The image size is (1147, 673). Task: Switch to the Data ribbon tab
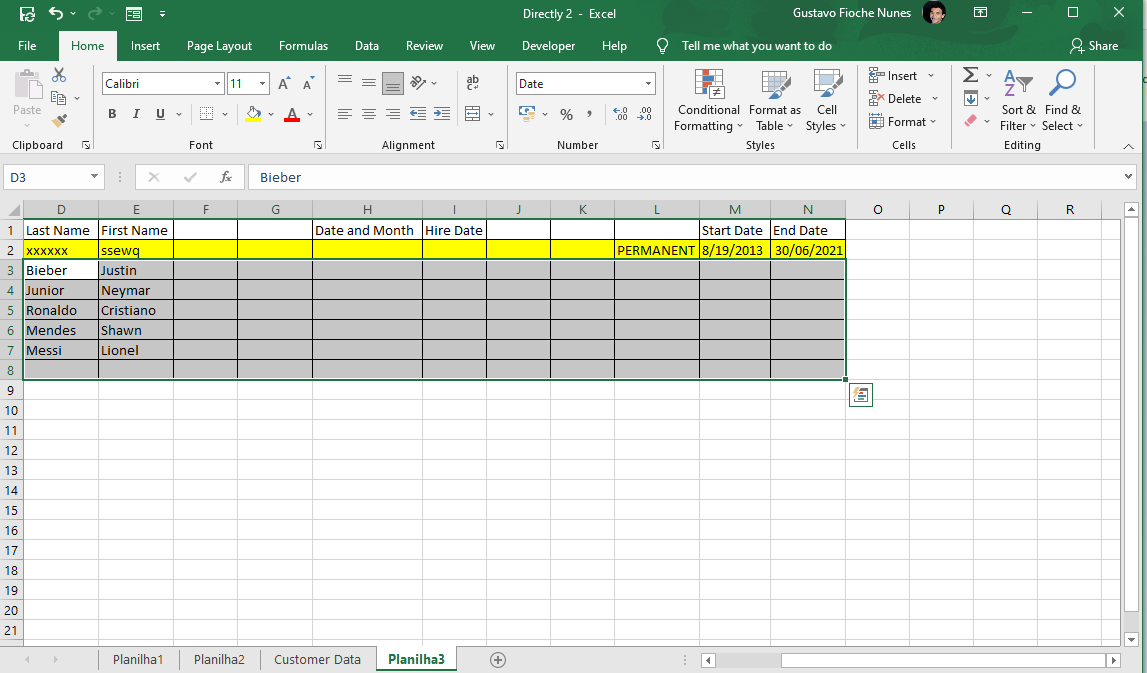click(366, 45)
